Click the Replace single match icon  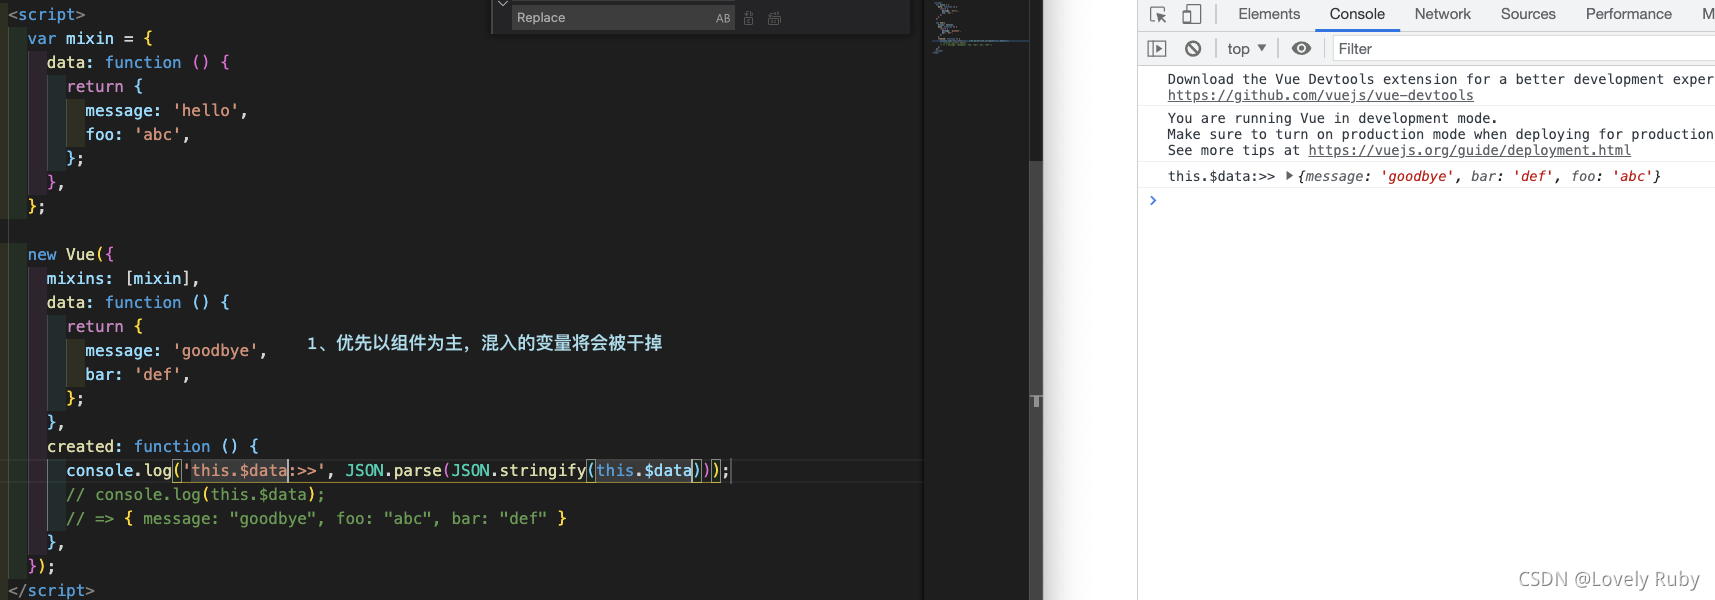748,18
